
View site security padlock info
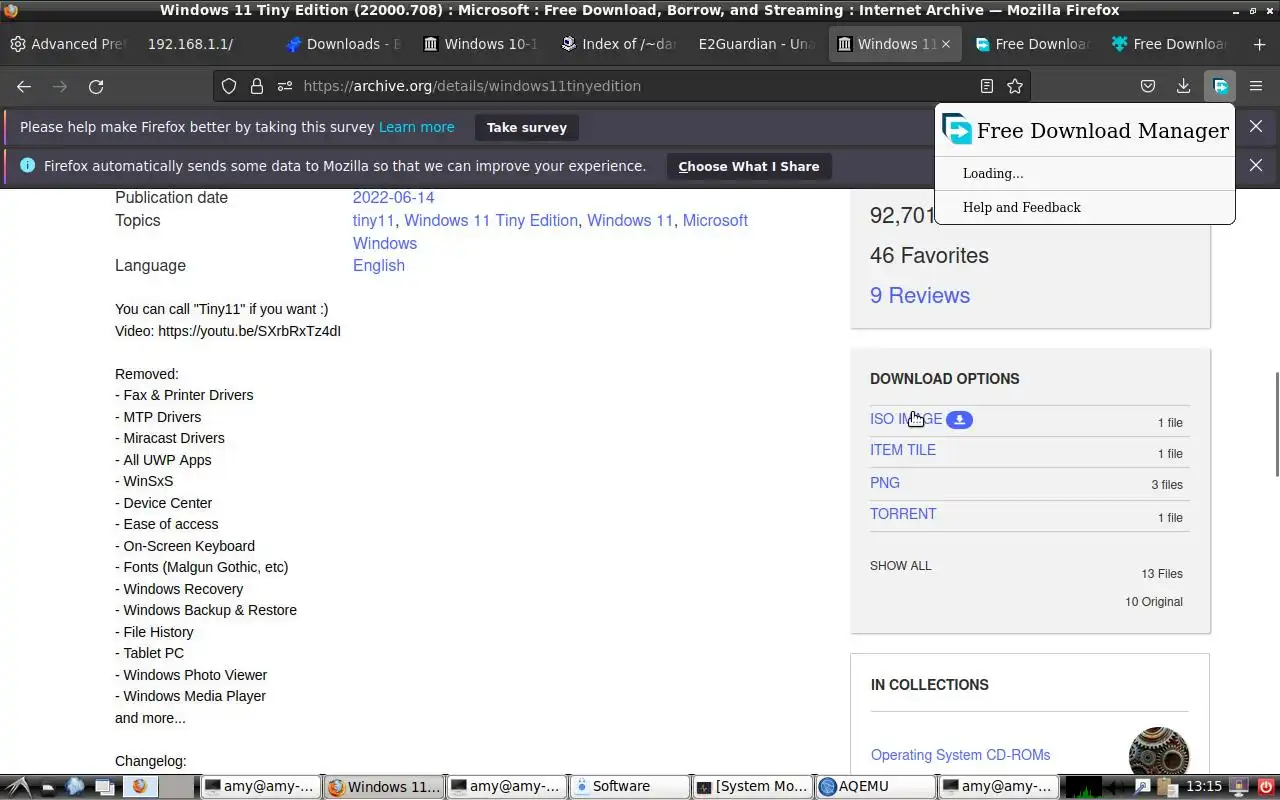tap(257, 86)
